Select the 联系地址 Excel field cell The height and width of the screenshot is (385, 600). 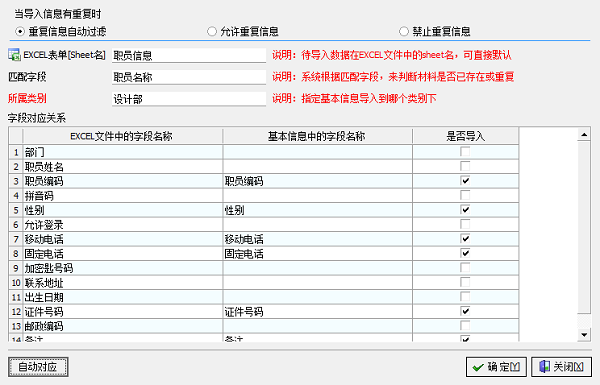coord(122,283)
